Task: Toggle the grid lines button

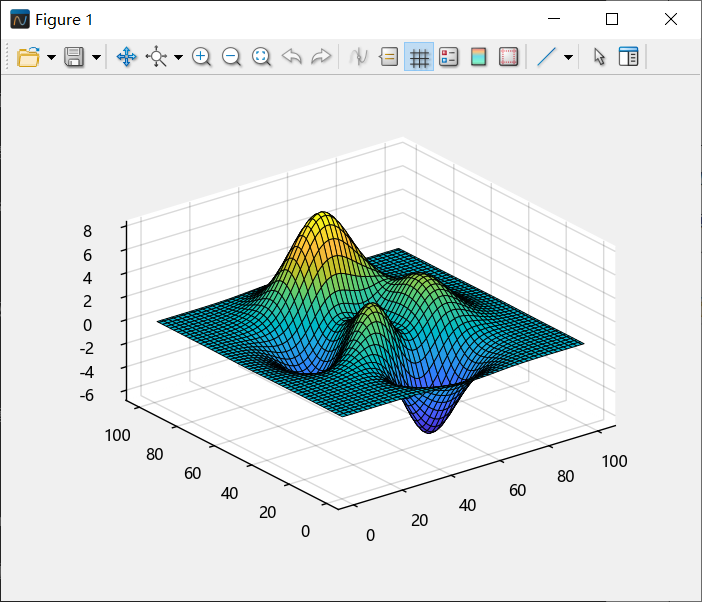Action: point(419,57)
